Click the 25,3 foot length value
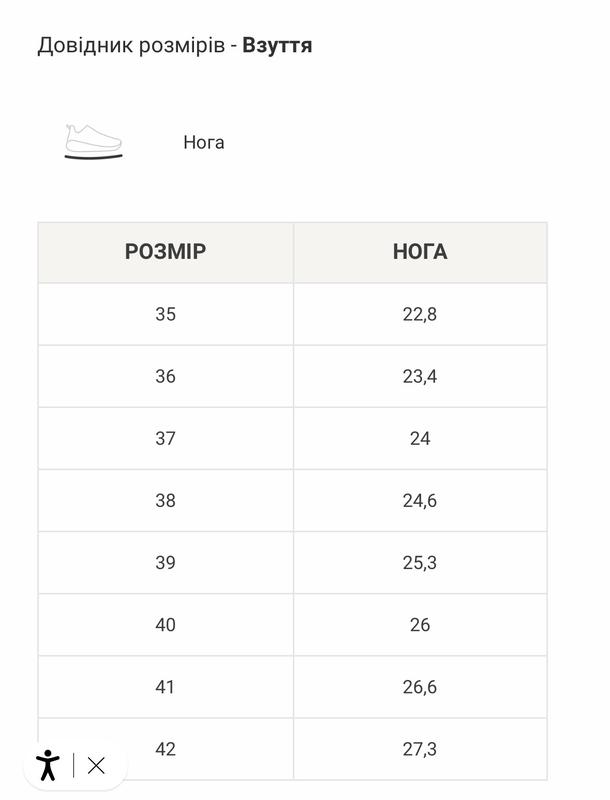The width and height of the screenshot is (610, 800). [420, 563]
